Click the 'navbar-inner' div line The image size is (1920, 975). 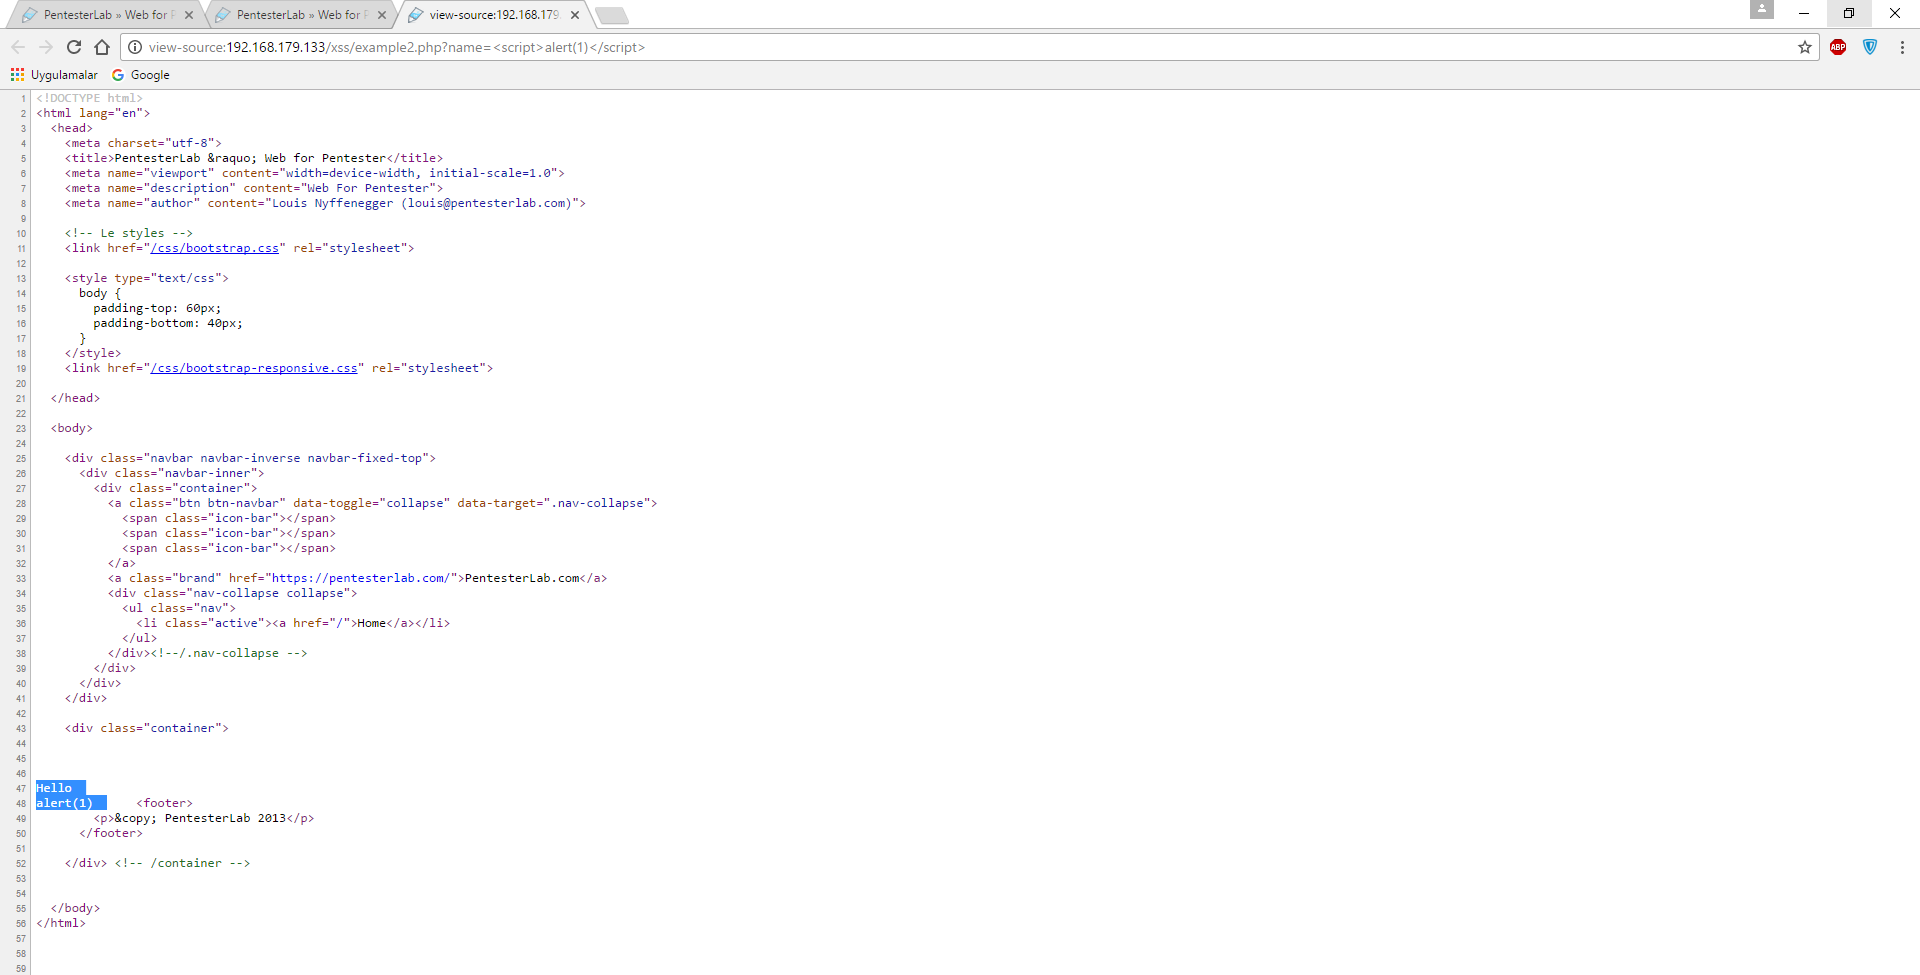(x=172, y=473)
